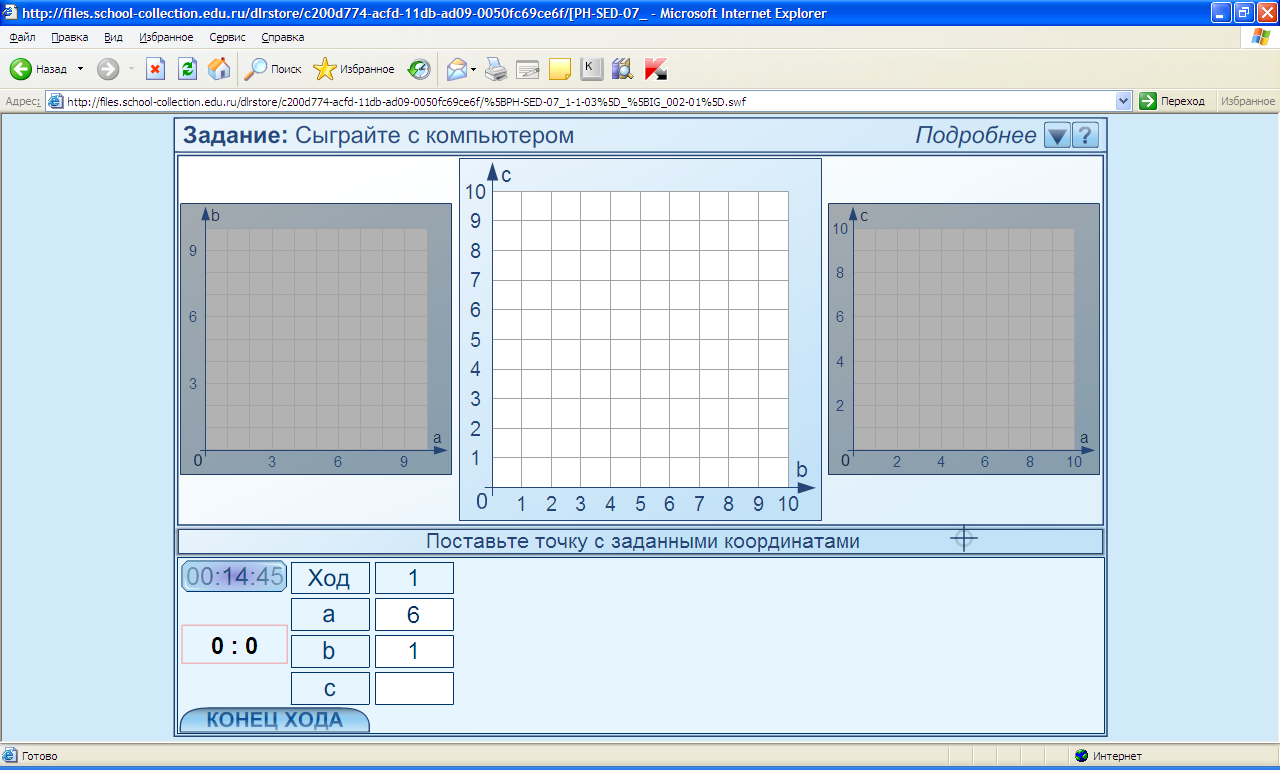Click the empty c coordinate field

(x=414, y=688)
